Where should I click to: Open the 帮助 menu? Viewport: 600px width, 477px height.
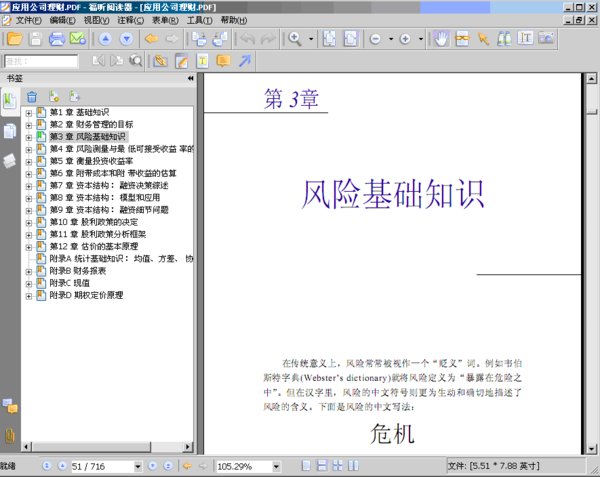click(233, 20)
